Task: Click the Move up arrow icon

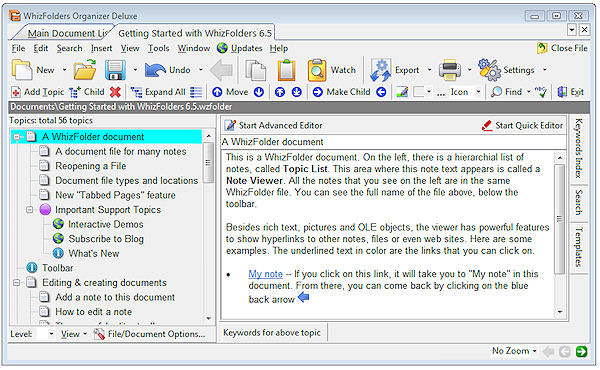Action: pos(217,92)
